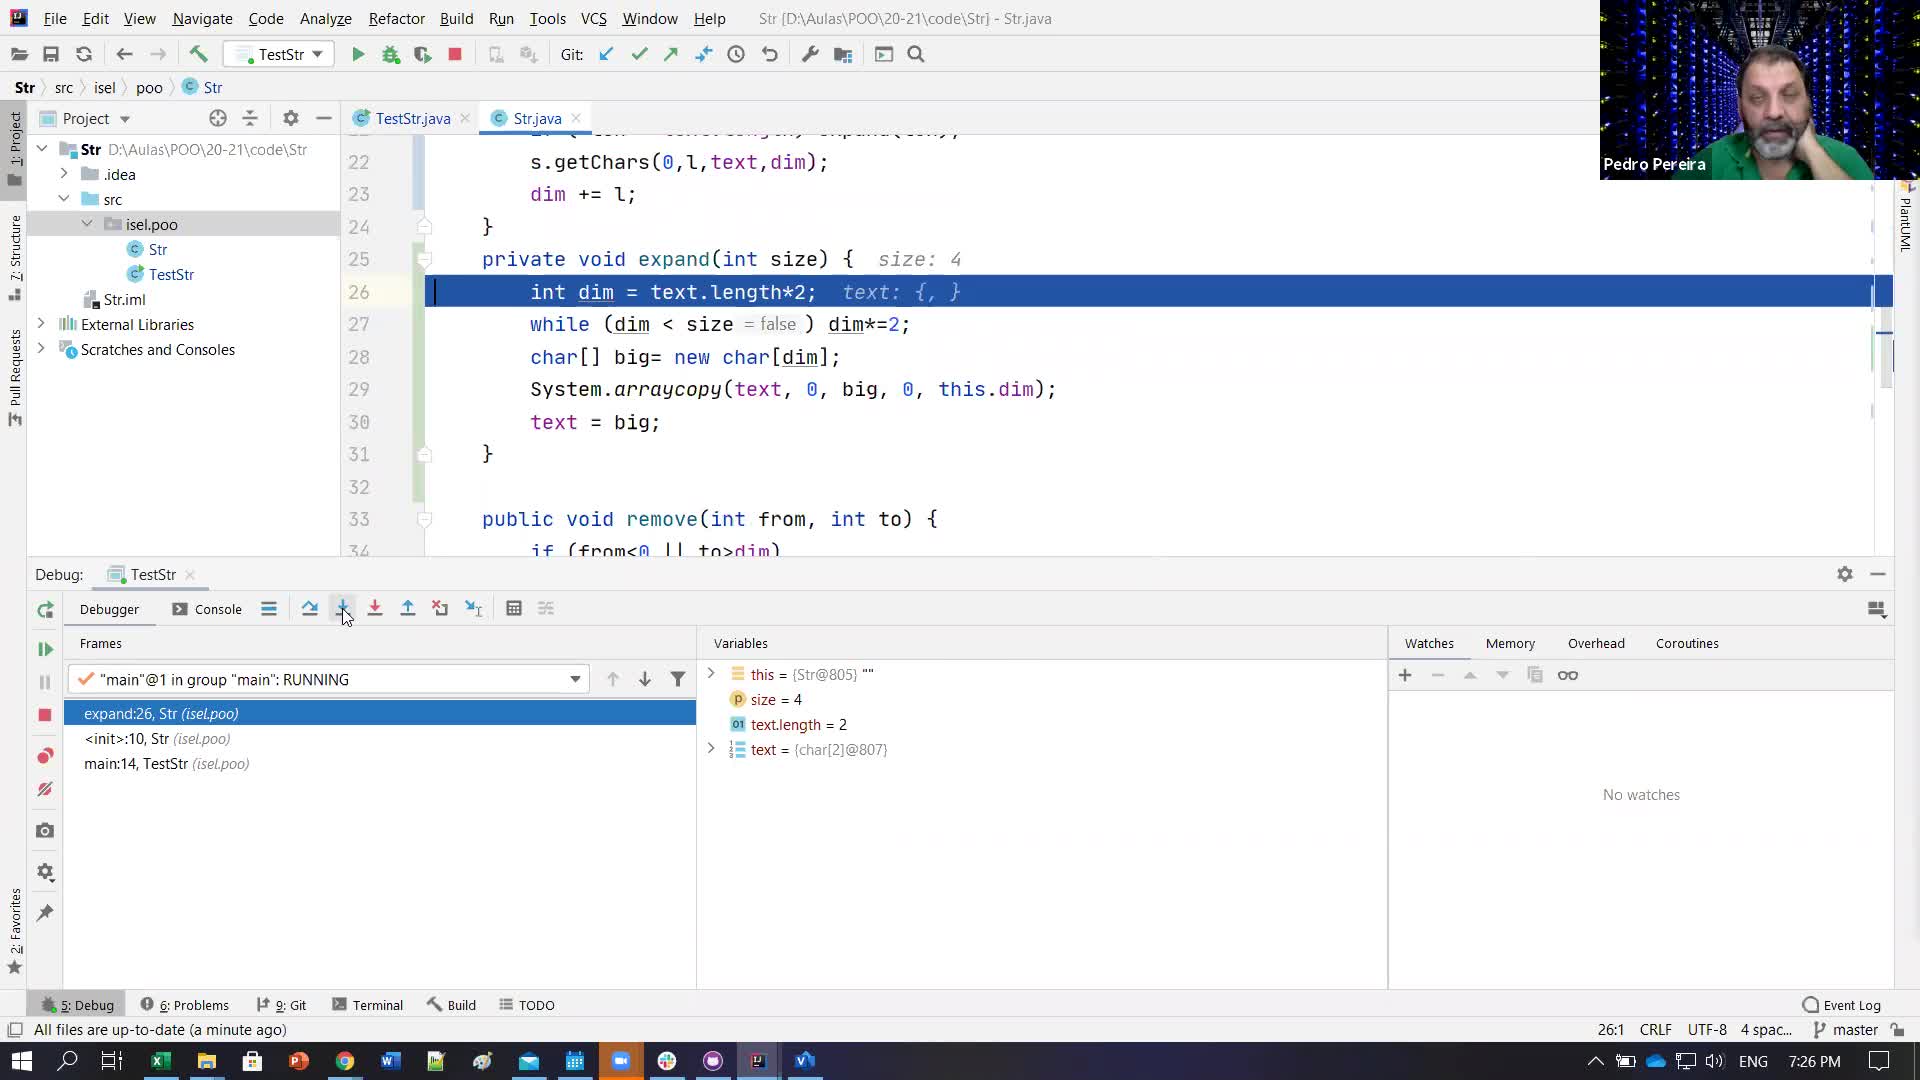Click master Git branch widget

click(x=1846, y=1029)
